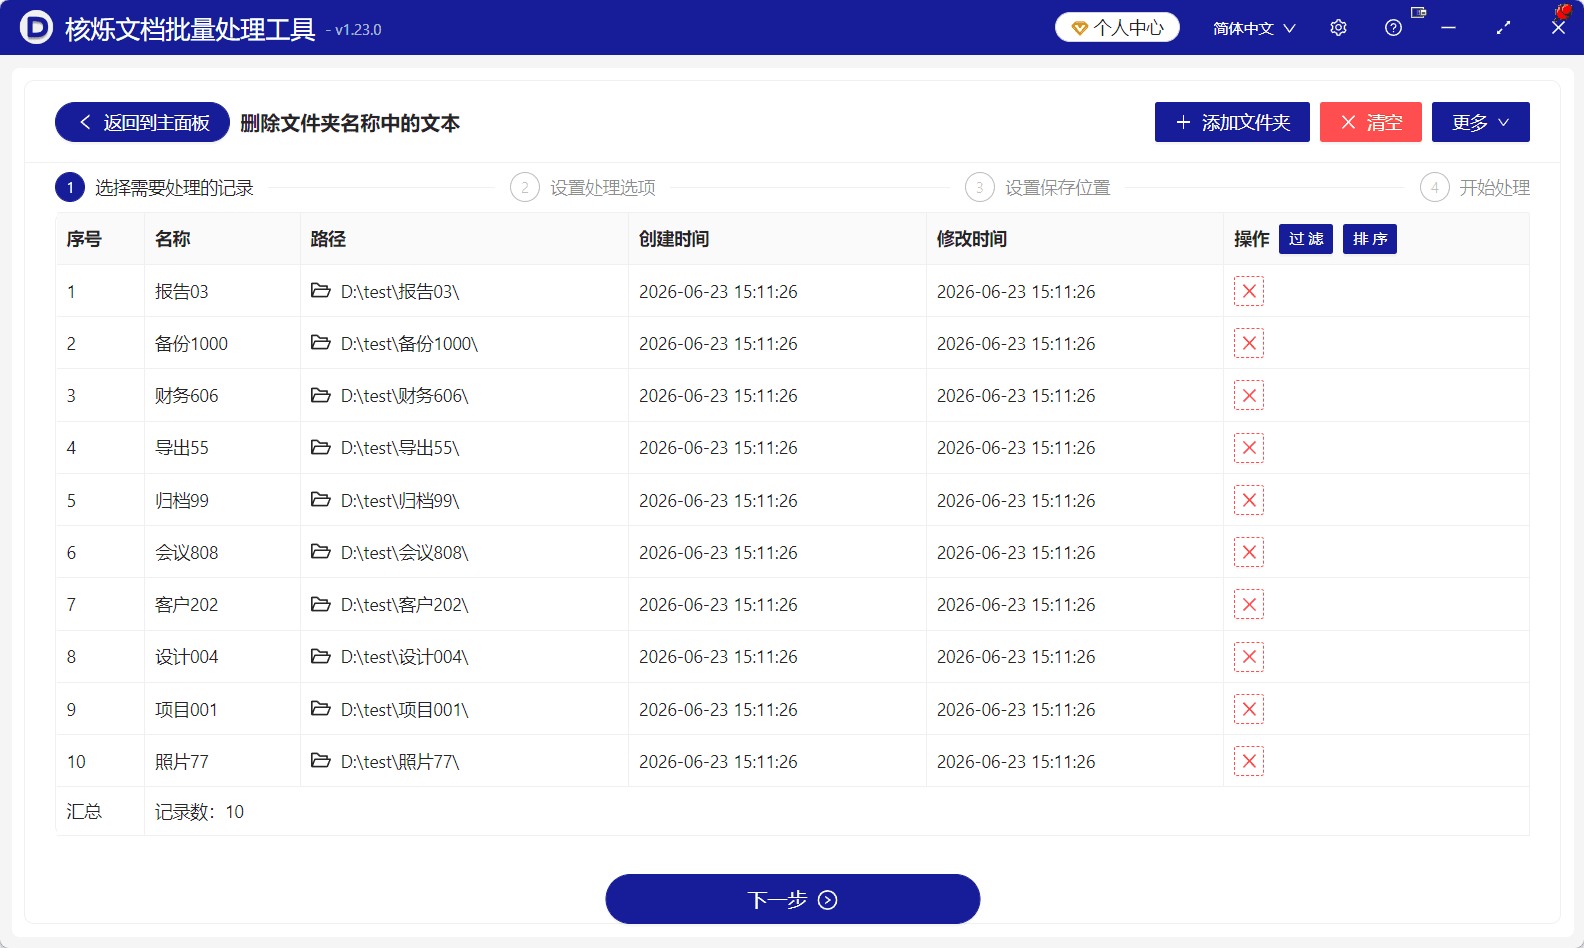Open folder icon for D:\test\客户202\
The height and width of the screenshot is (948, 1584).
[320, 604]
